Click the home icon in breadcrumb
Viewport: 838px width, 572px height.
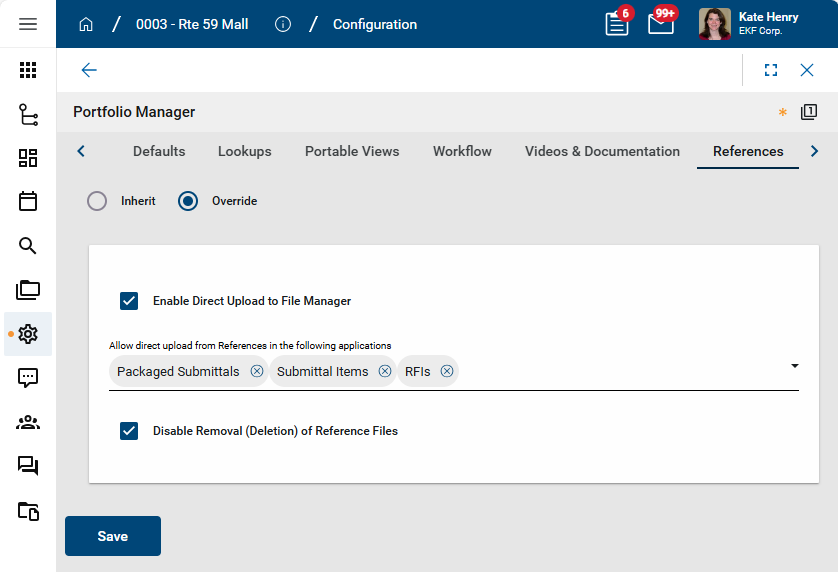point(86,24)
